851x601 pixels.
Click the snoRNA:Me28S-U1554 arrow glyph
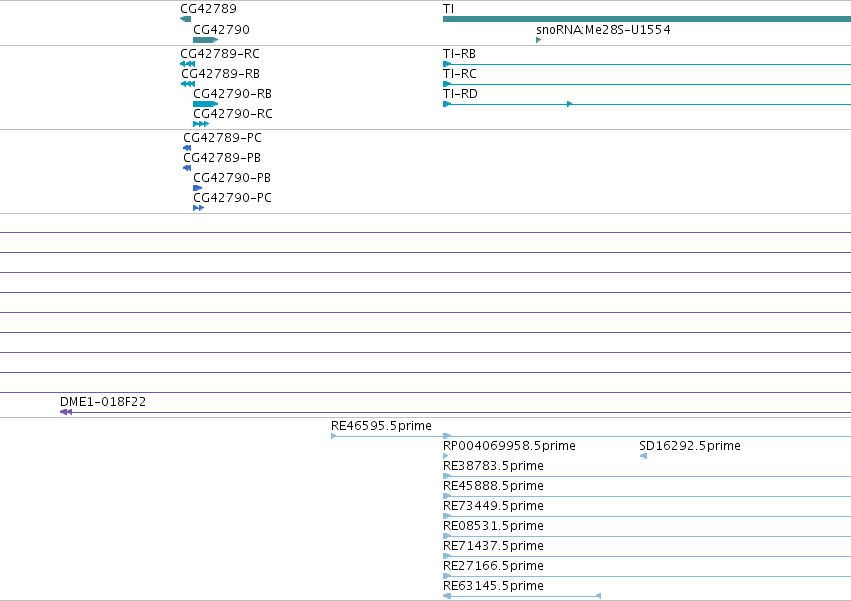(538, 40)
